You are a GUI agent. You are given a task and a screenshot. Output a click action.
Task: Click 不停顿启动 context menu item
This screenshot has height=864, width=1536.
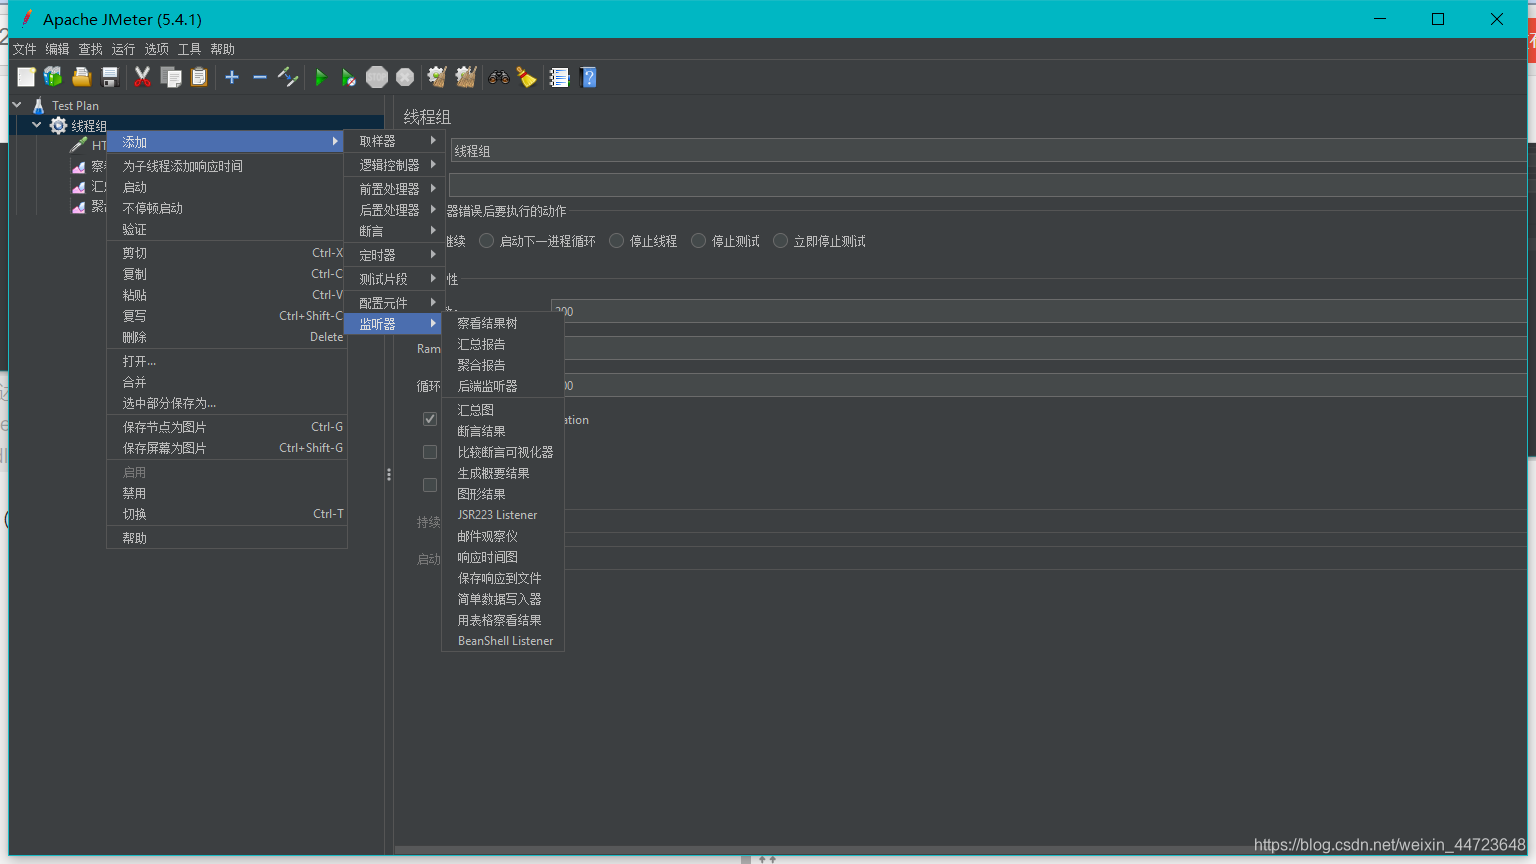pyautogui.click(x=227, y=208)
